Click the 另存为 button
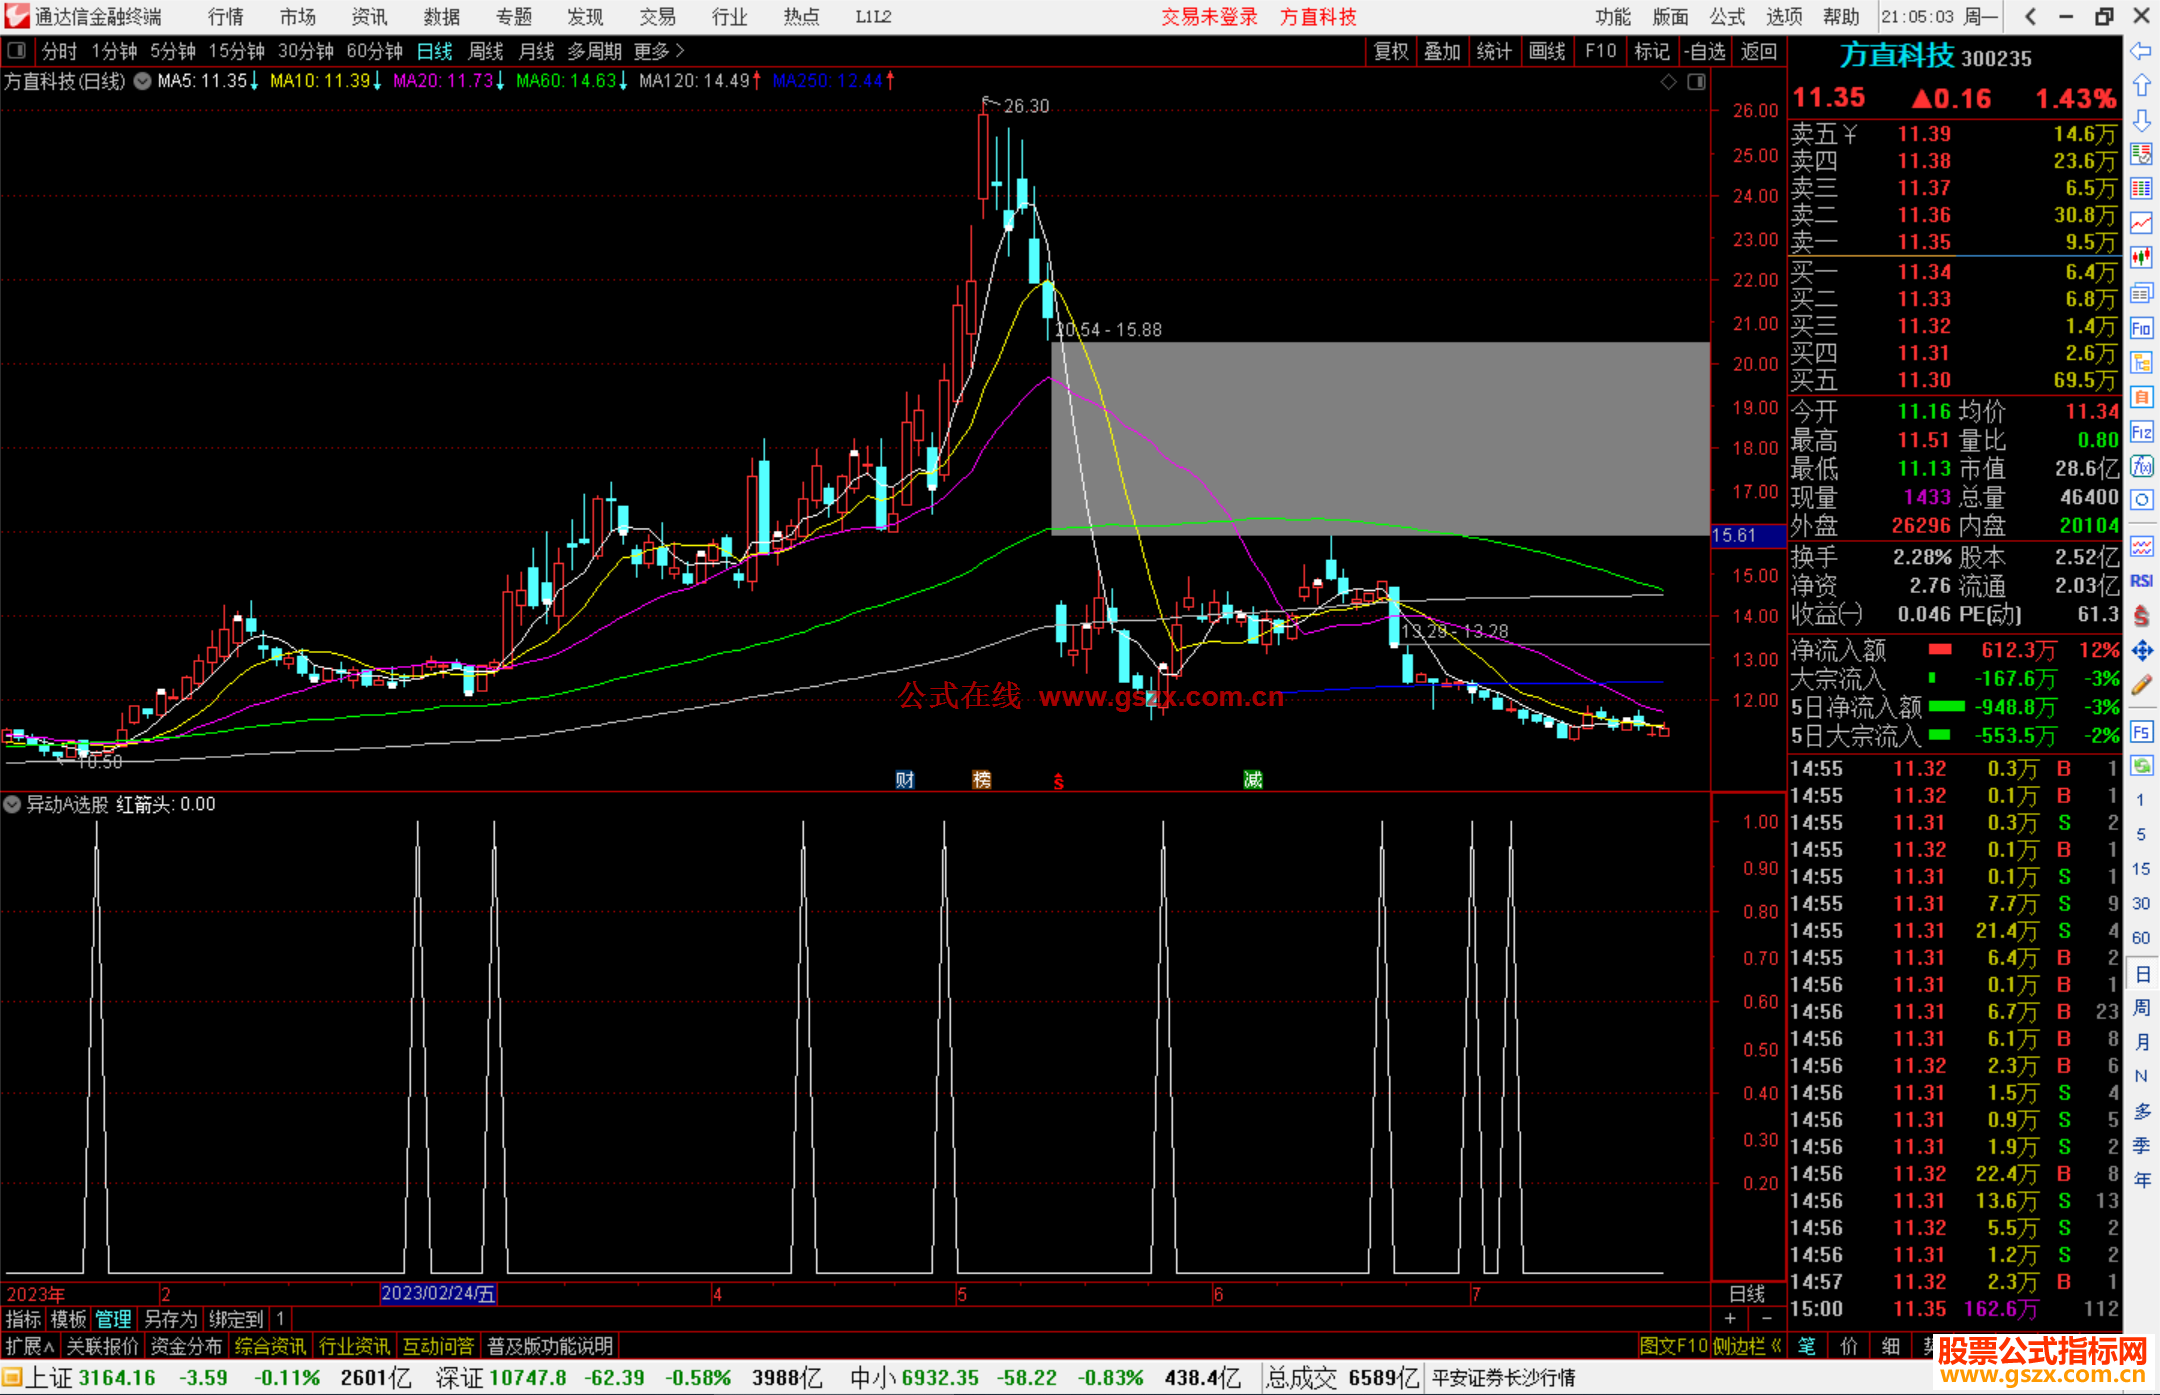Viewport: 2160px width, 1395px height. click(x=170, y=1319)
